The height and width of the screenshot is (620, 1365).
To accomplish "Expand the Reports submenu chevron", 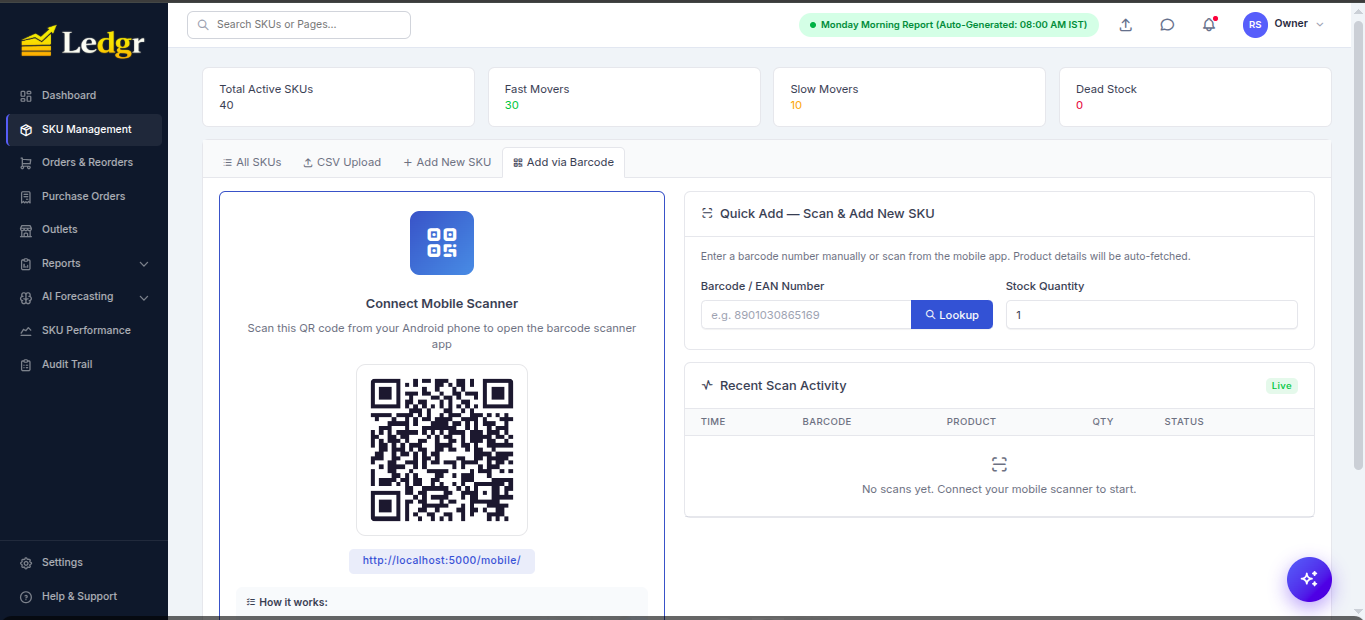I will pyautogui.click(x=144, y=264).
